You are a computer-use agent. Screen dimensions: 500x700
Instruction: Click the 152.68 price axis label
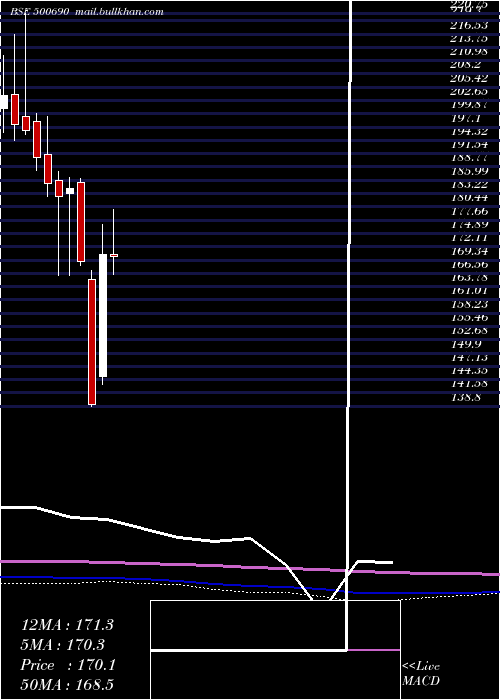pos(469,330)
